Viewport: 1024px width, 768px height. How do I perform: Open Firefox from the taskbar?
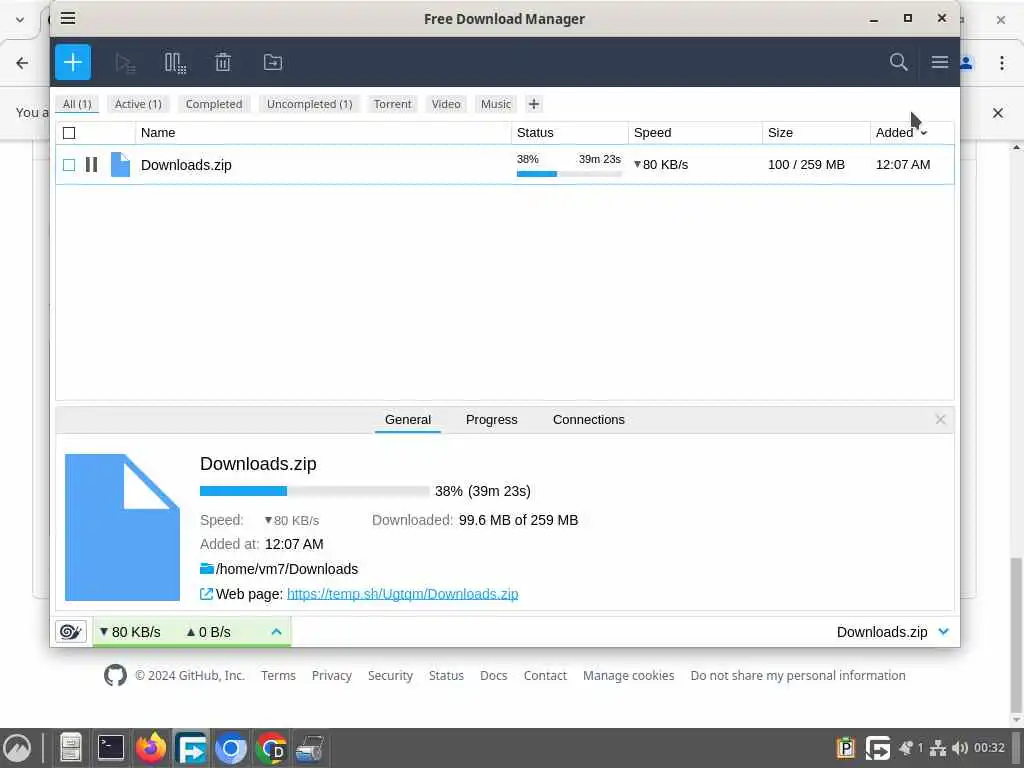(x=151, y=748)
